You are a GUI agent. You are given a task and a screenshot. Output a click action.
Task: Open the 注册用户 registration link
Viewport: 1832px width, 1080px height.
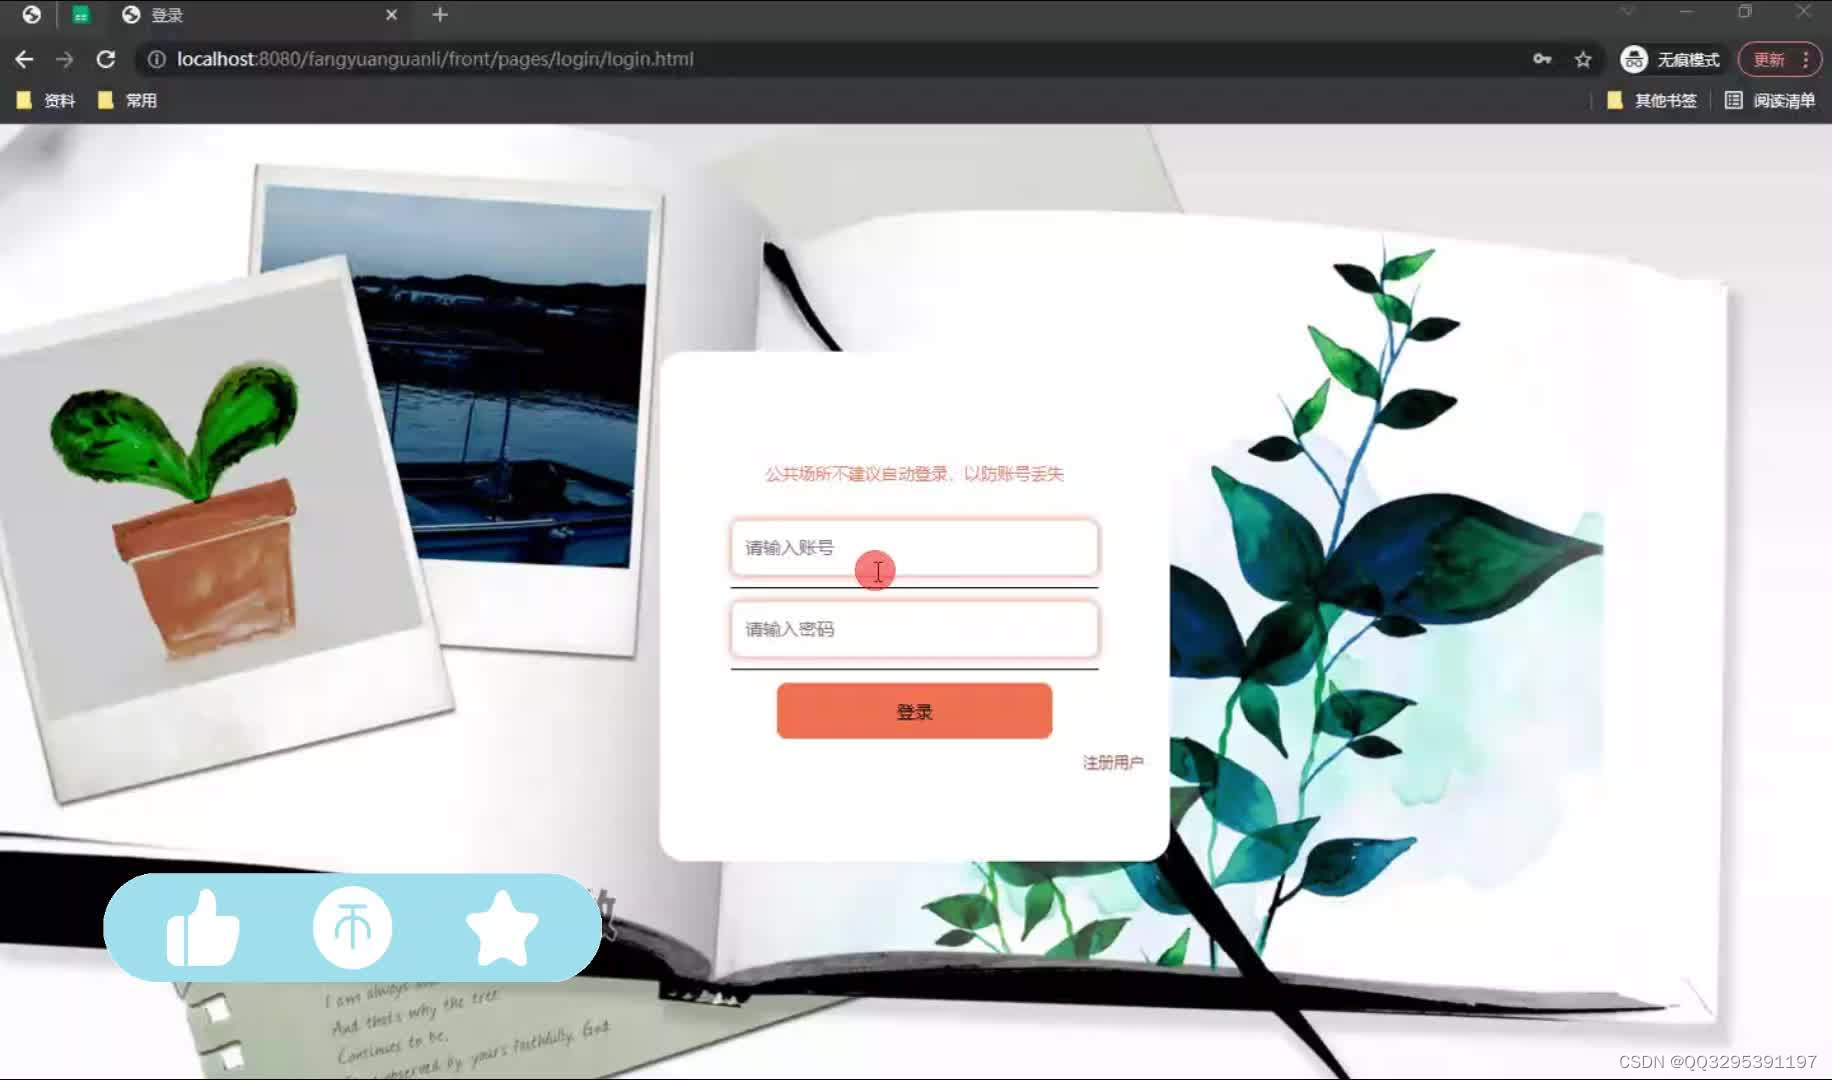[1113, 762]
